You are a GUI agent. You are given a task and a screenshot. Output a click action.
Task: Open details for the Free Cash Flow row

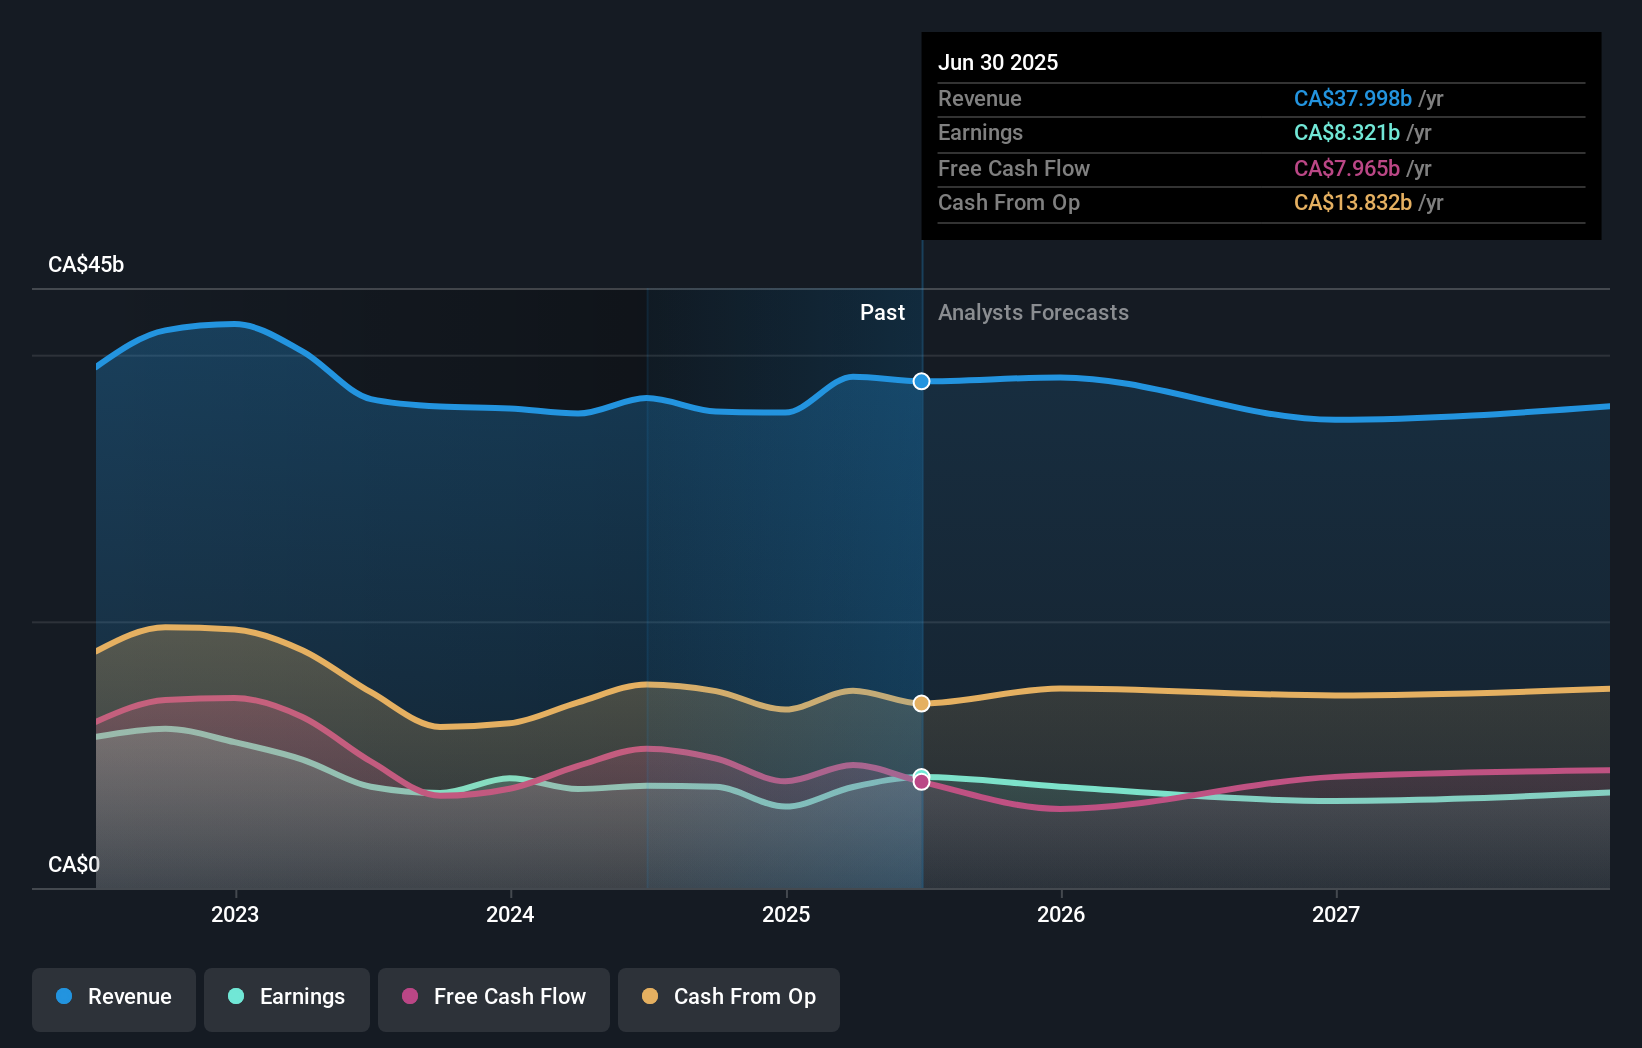click(x=1014, y=168)
